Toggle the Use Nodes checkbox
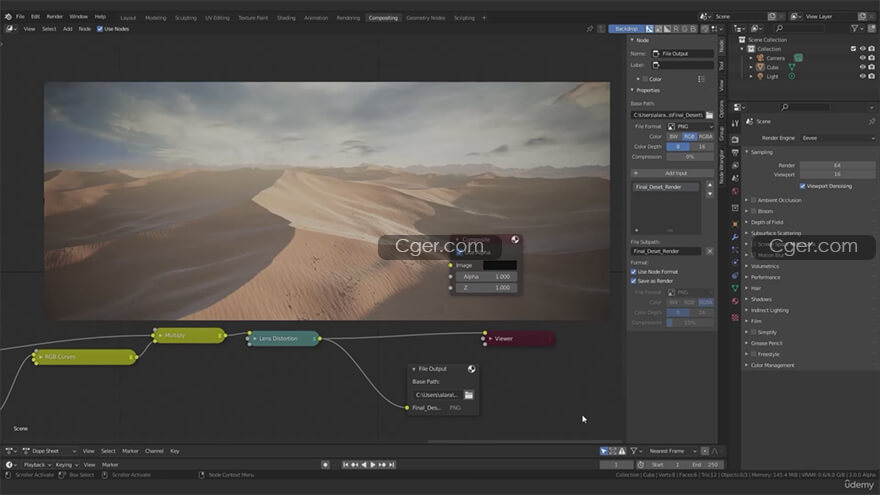 pyautogui.click(x=100, y=29)
